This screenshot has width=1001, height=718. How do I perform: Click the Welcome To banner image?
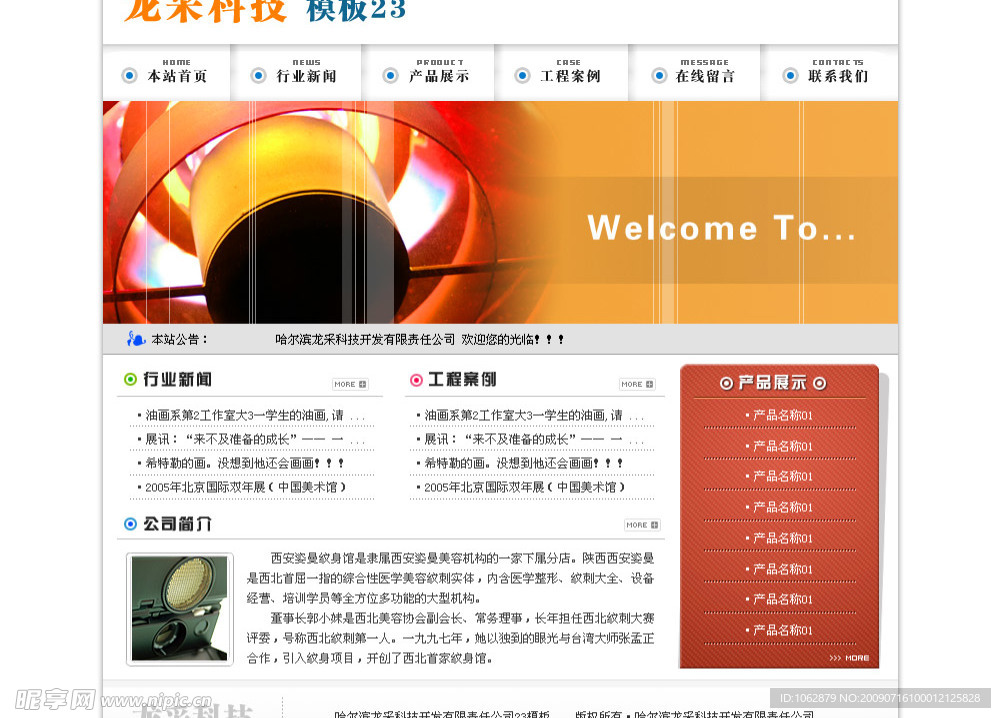[500, 212]
